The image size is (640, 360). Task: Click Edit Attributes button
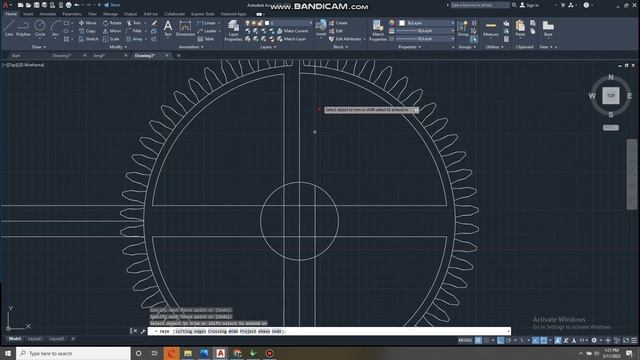point(345,39)
